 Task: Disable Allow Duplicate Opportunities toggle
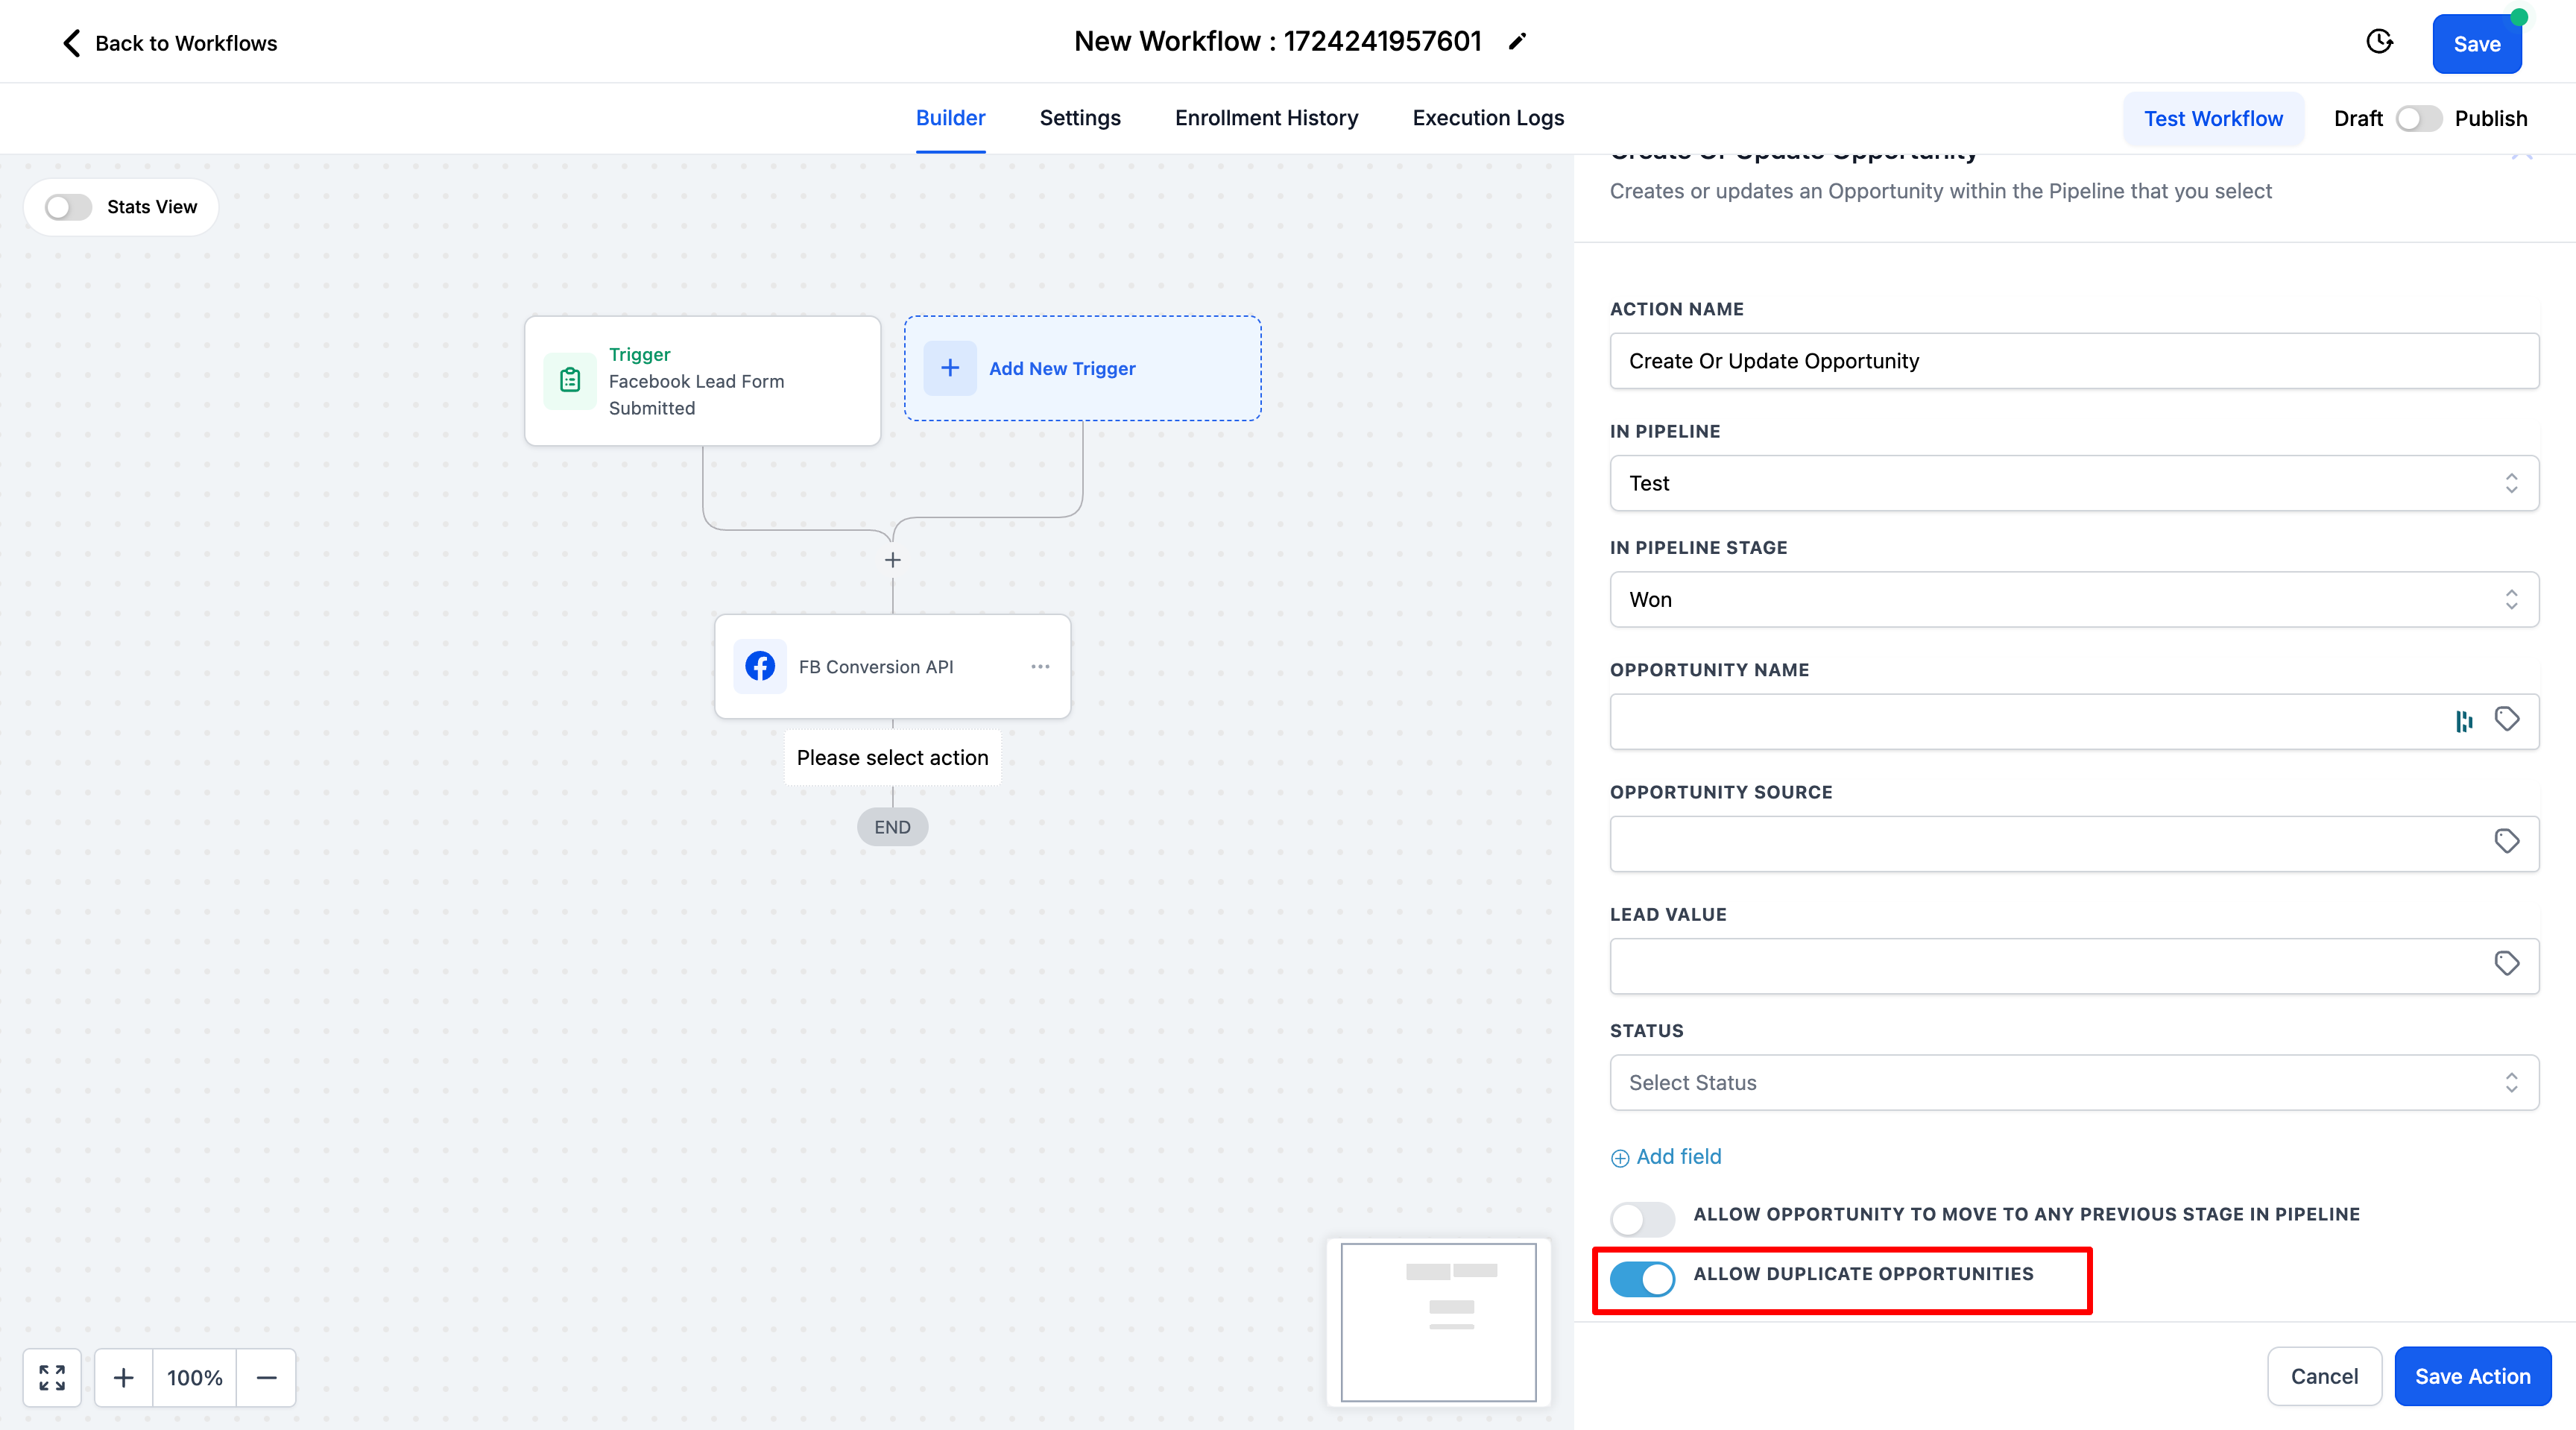(1642, 1278)
